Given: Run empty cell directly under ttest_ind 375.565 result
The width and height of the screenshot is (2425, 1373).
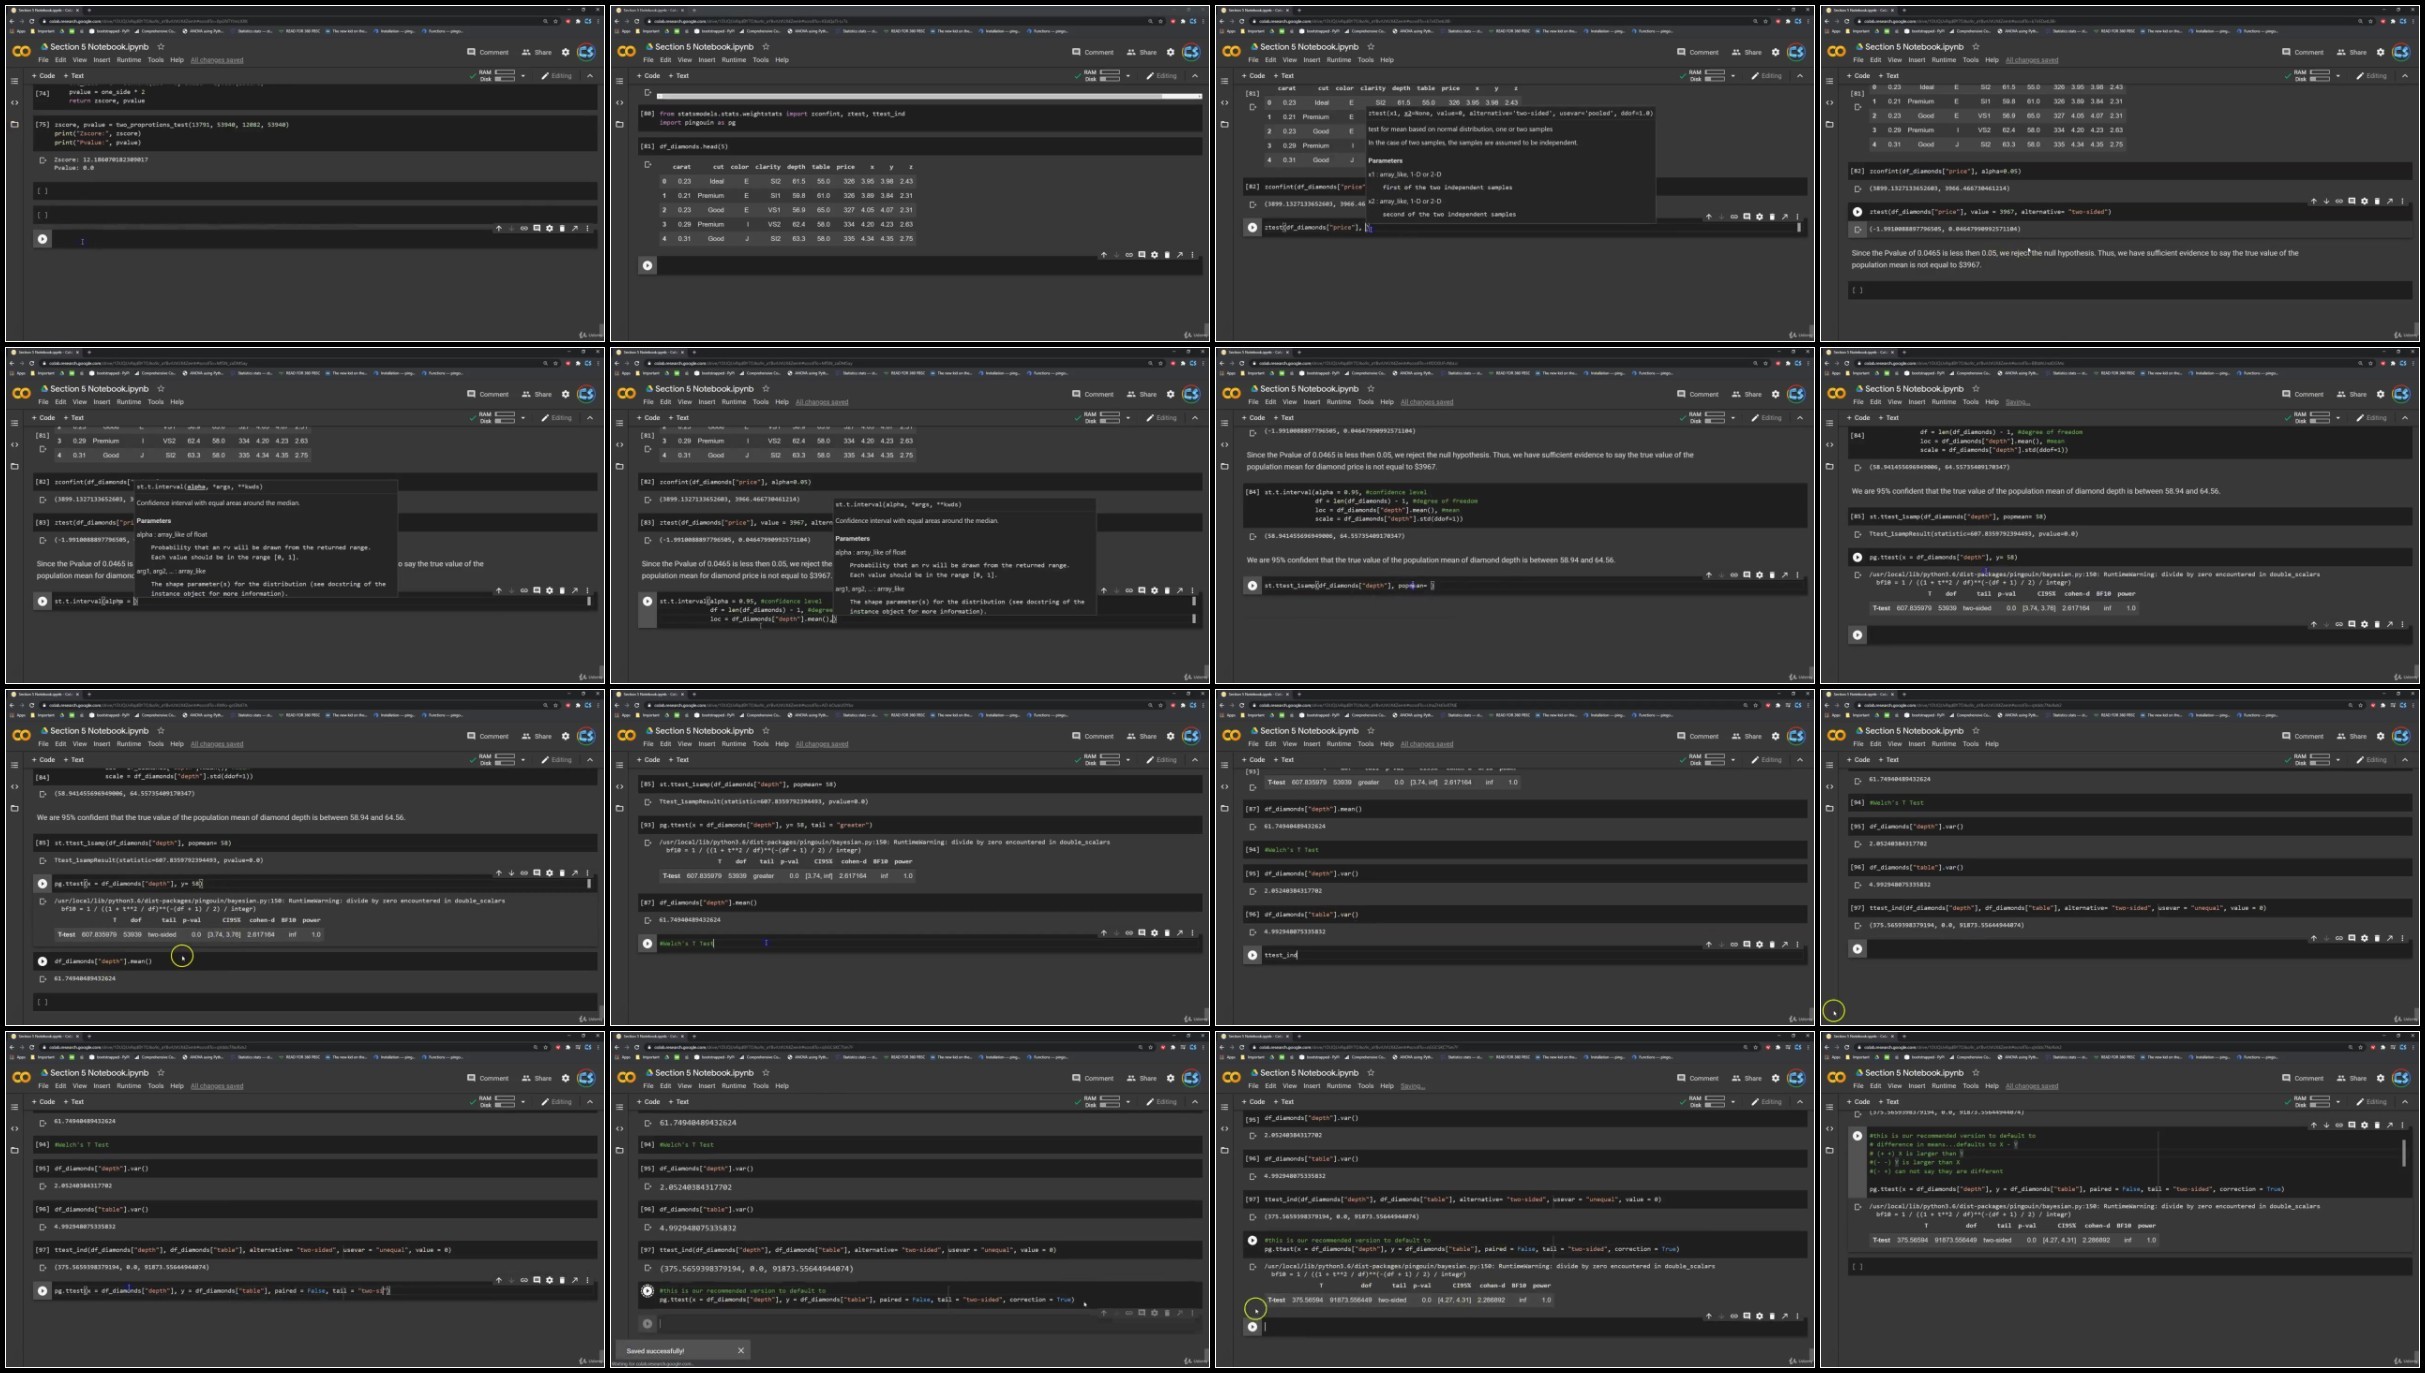Looking at the screenshot, I should (x=1857, y=949).
